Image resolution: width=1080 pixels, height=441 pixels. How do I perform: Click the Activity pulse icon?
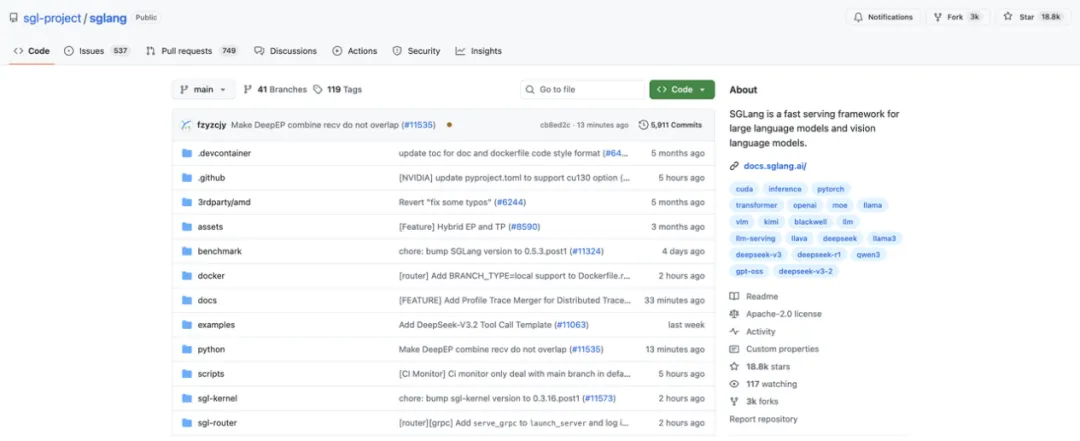[x=734, y=331]
